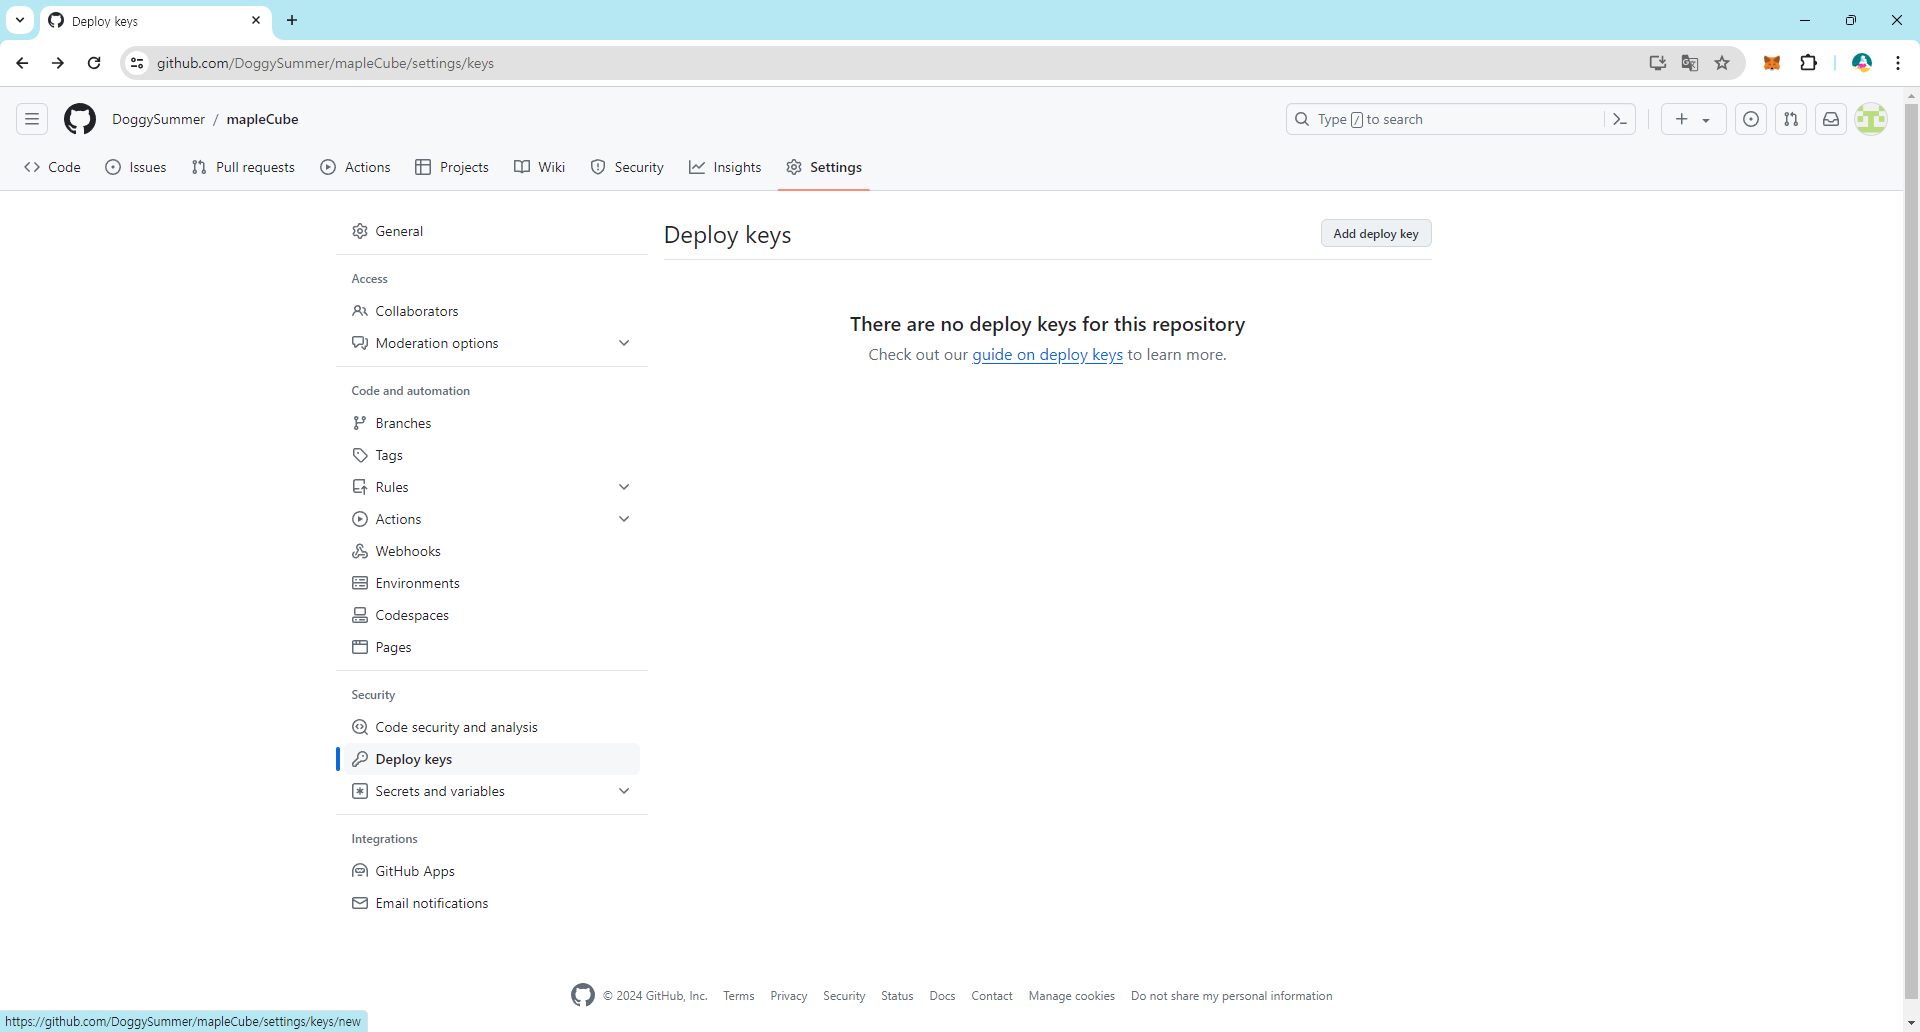Click the plus create-new button in header
The image size is (1920, 1032).
tap(1682, 119)
